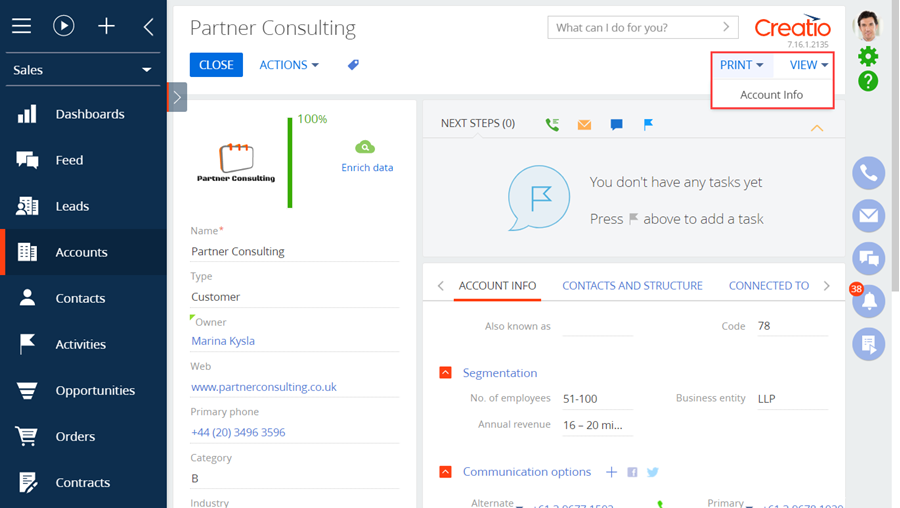The image size is (900, 508).
Task: Click the Type field Customer
Action: point(294,297)
